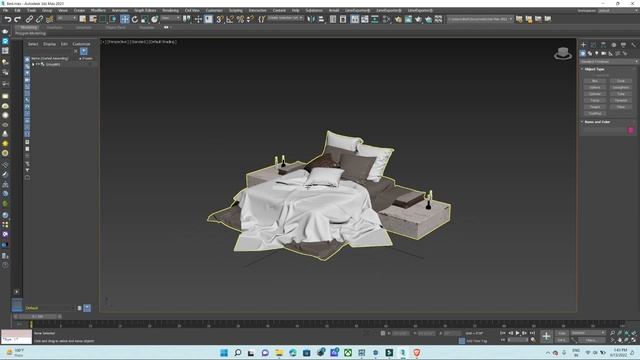Viewport: 640px width, 360px height.
Task: Activate Select and Scale tool
Action: coord(144,19)
